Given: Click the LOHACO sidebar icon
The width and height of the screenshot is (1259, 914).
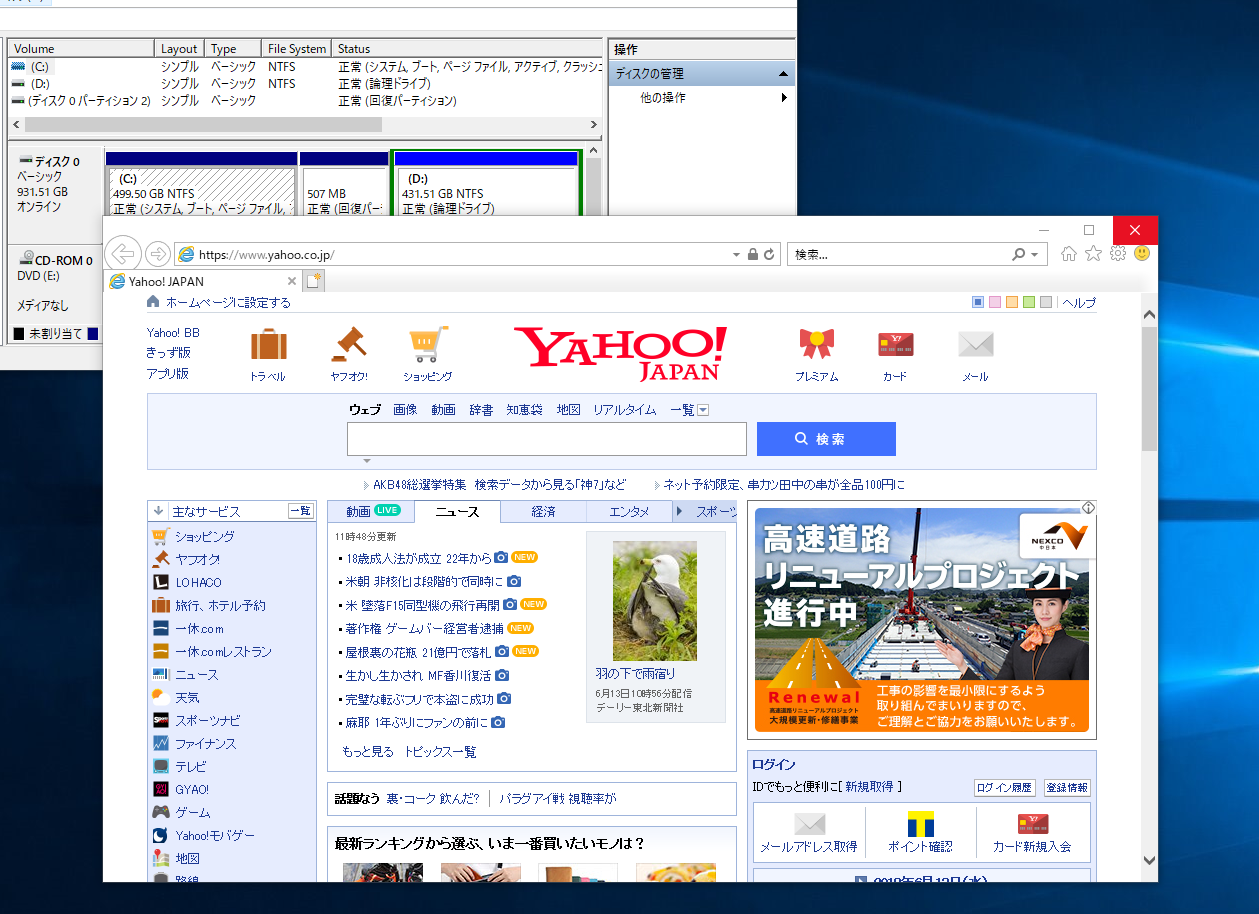Looking at the screenshot, I should click(x=160, y=582).
